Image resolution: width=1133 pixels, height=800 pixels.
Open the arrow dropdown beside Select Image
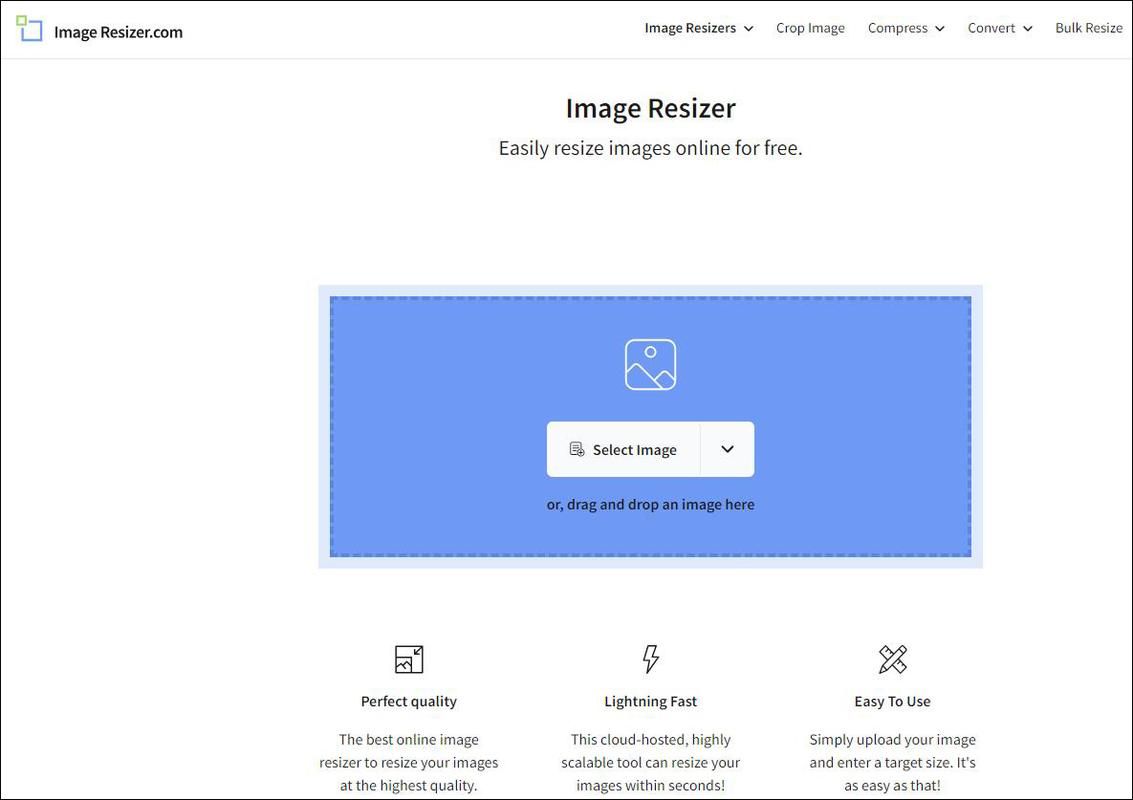(727, 449)
